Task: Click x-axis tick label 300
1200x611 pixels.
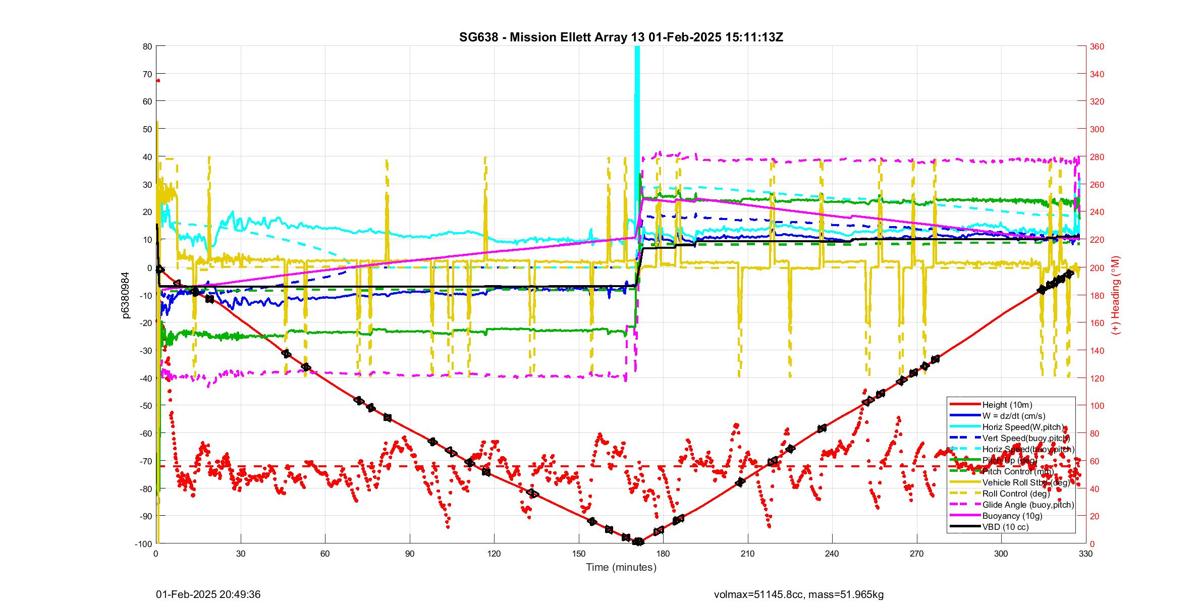Action: click(x=1001, y=552)
